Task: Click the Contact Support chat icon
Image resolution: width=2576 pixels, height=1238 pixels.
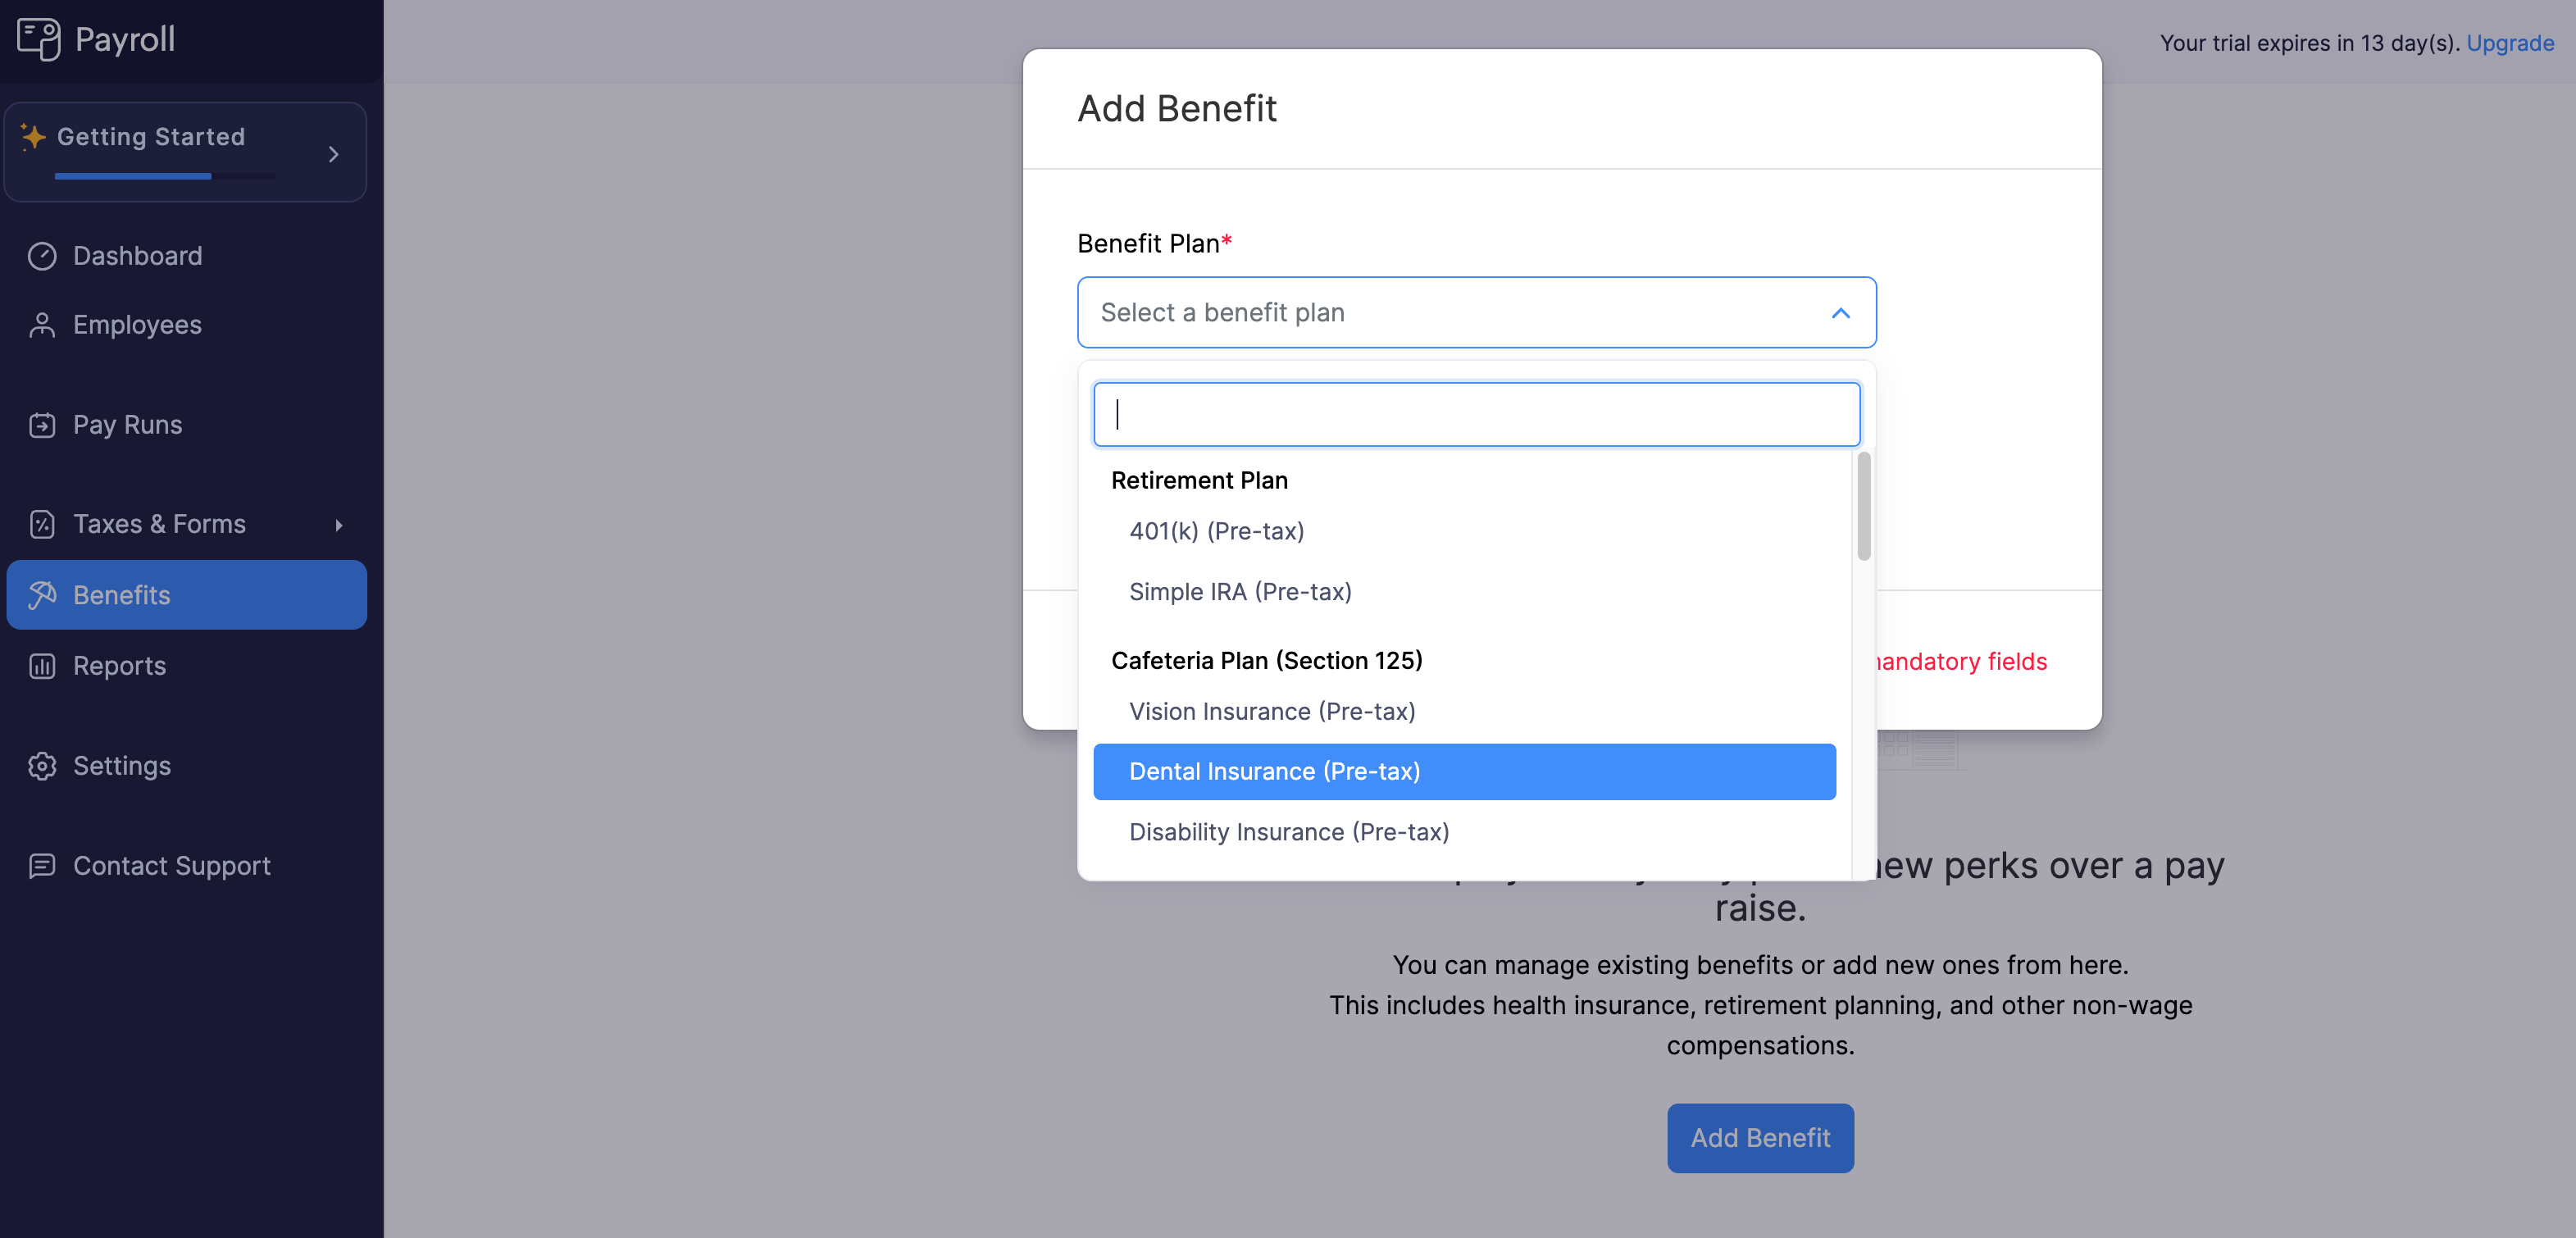Action: (42, 865)
